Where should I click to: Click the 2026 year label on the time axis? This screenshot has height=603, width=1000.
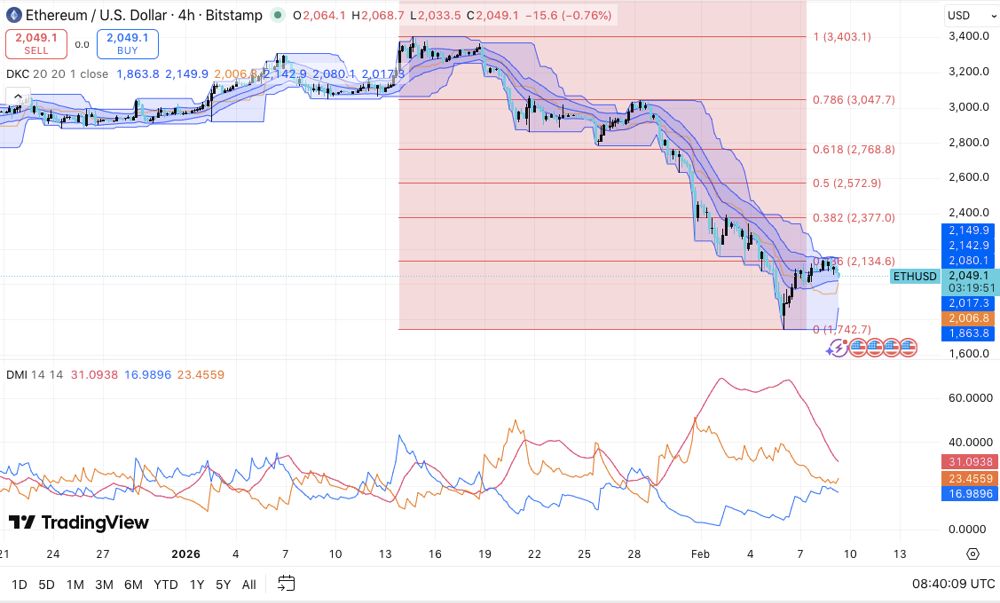(186, 554)
